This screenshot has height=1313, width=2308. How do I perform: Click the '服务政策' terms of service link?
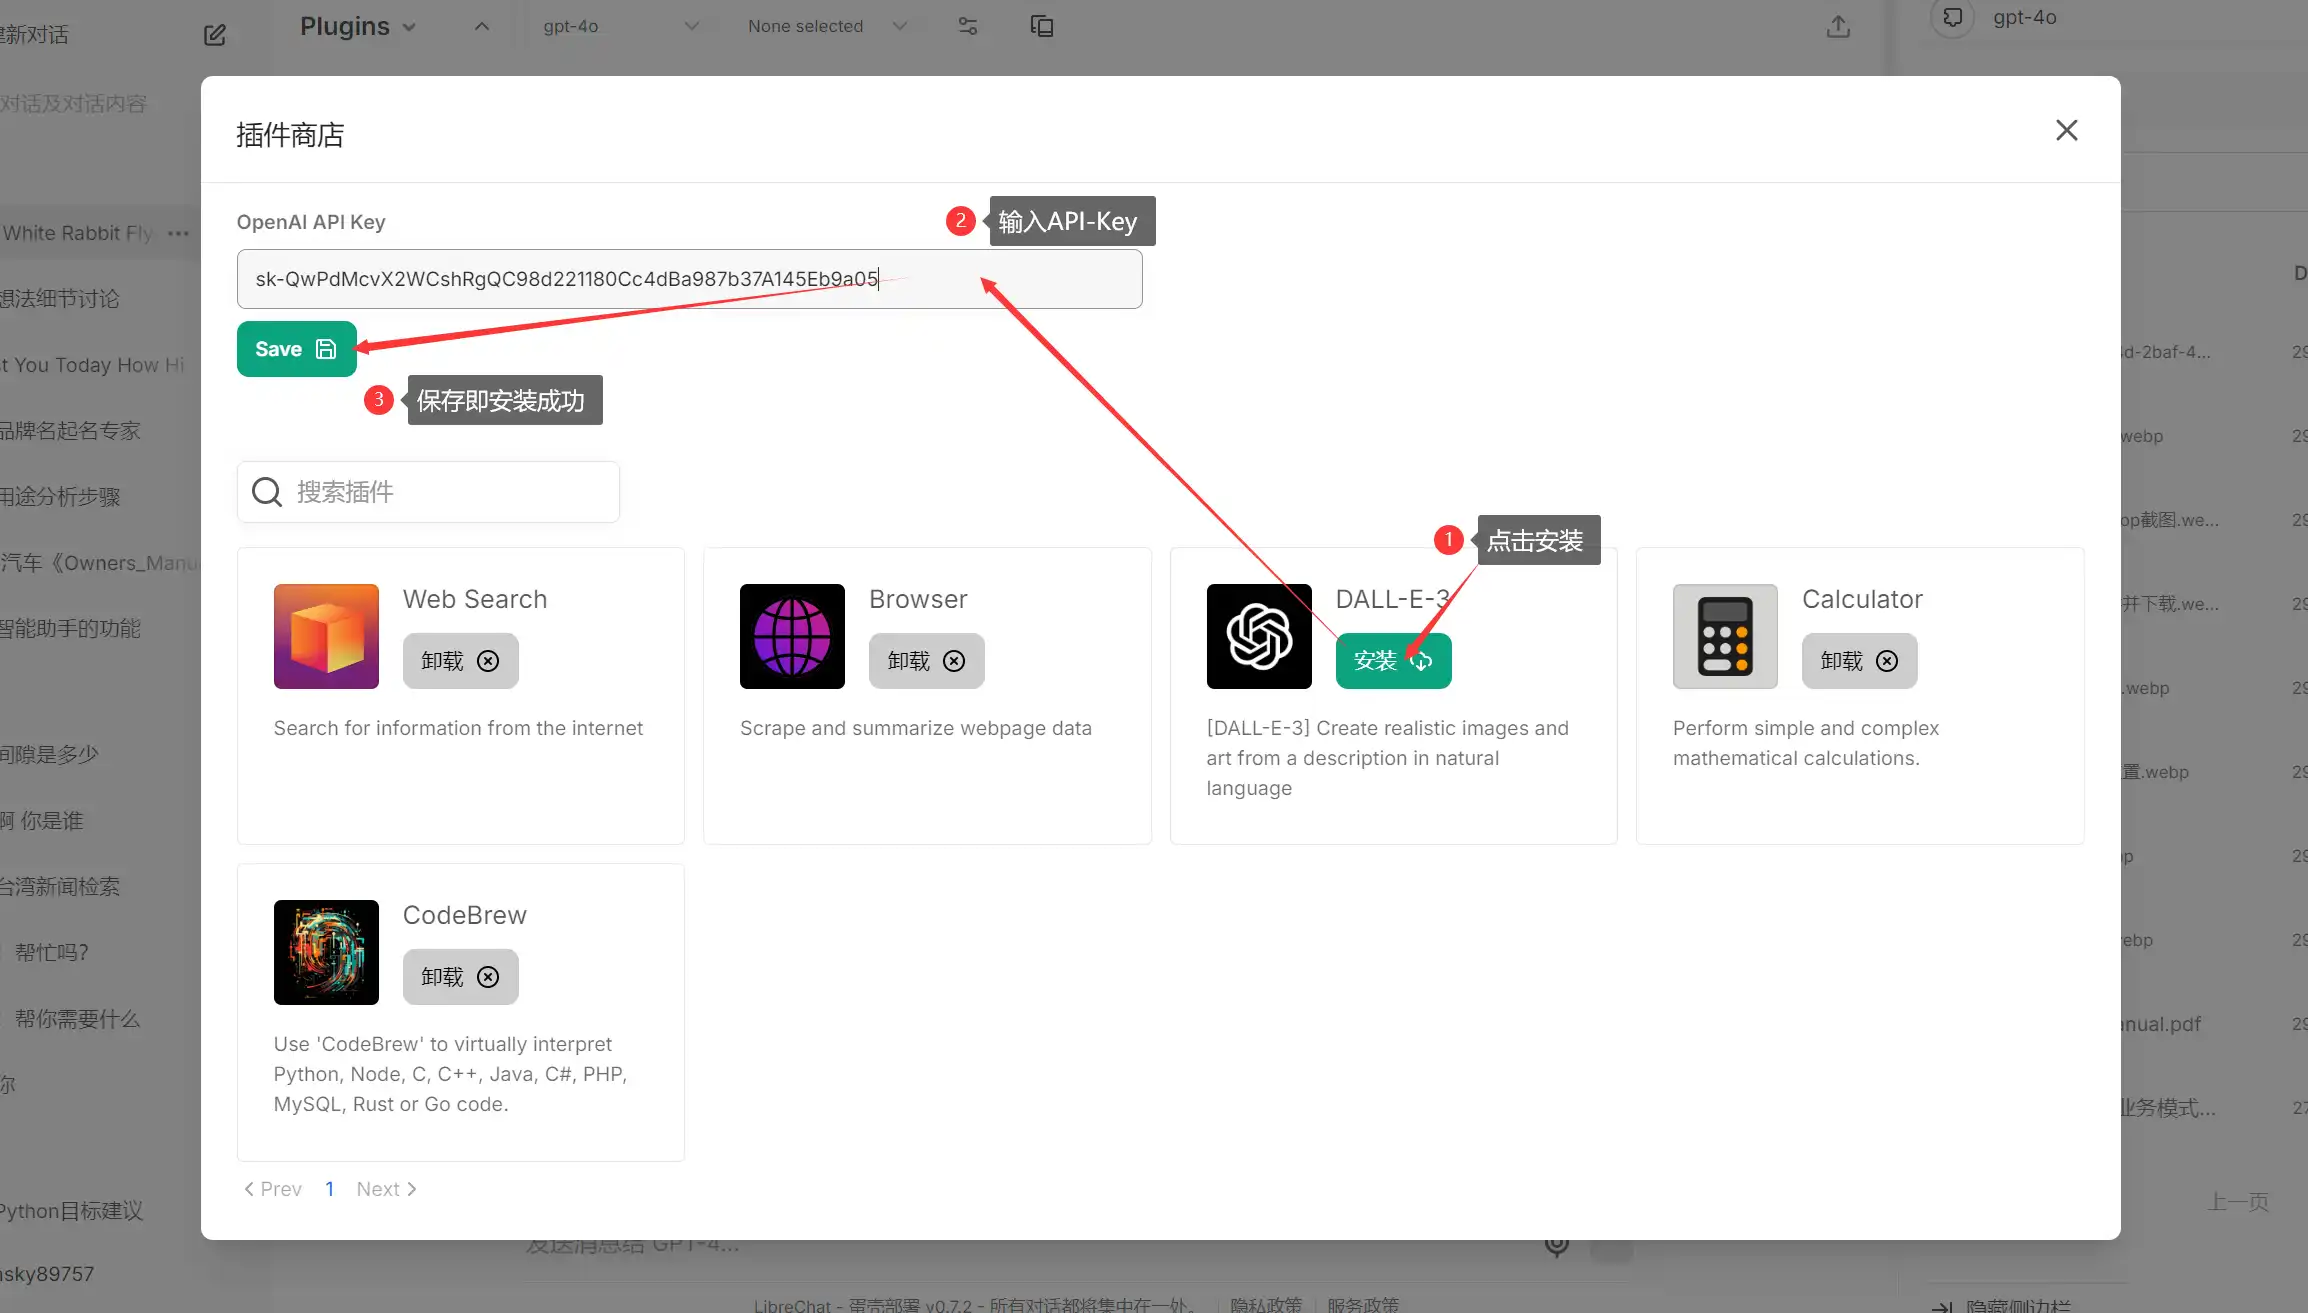1363,1305
